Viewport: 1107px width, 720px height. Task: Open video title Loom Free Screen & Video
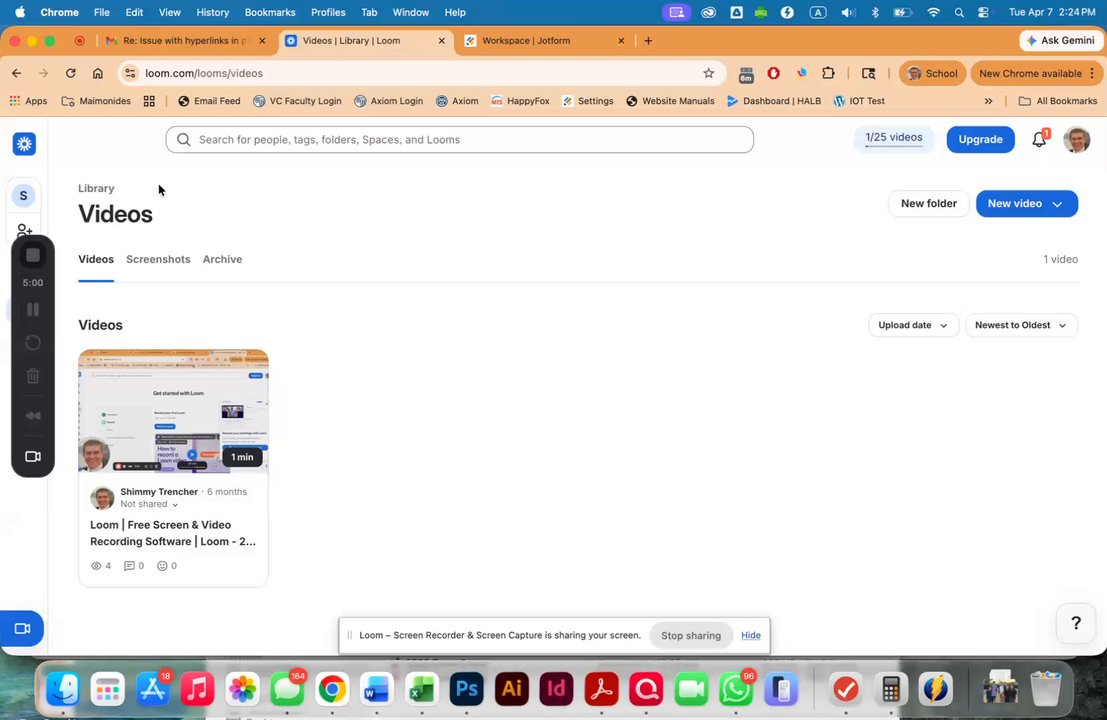173,533
